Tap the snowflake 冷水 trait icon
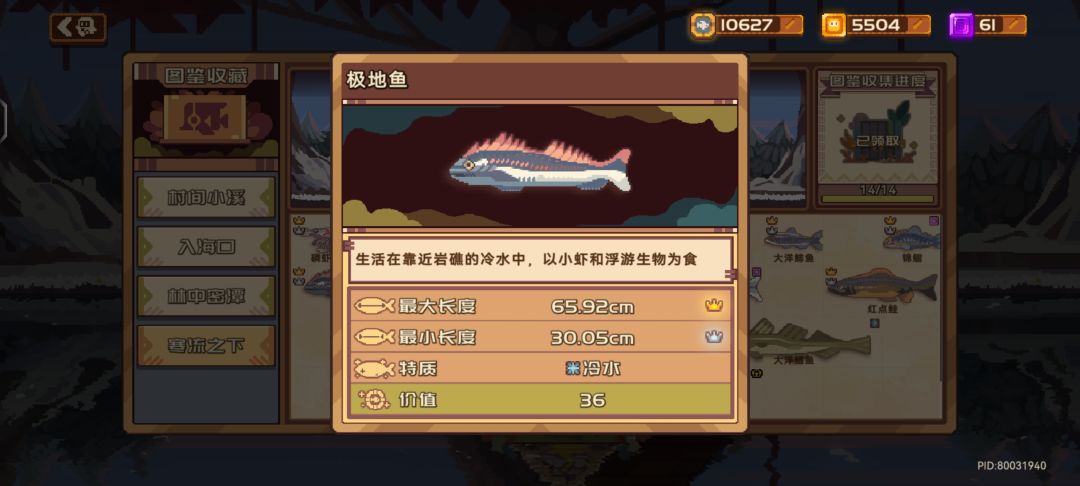 572,369
